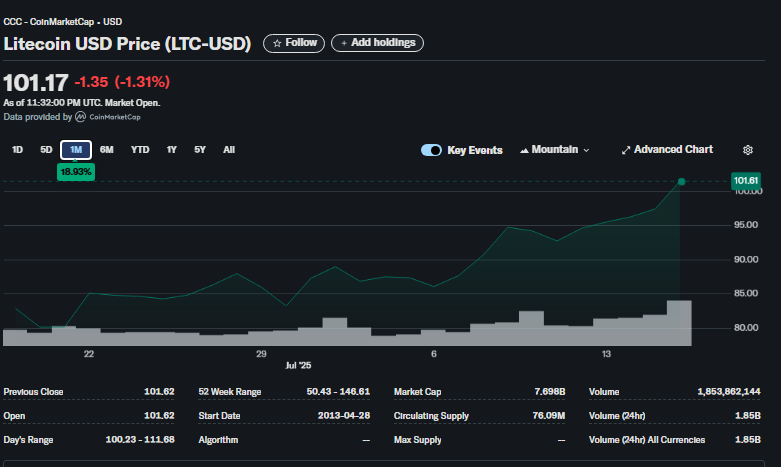781x467 pixels.
Task: Click the x-axis date label 29
Action: pyautogui.click(x=261, y=354)
